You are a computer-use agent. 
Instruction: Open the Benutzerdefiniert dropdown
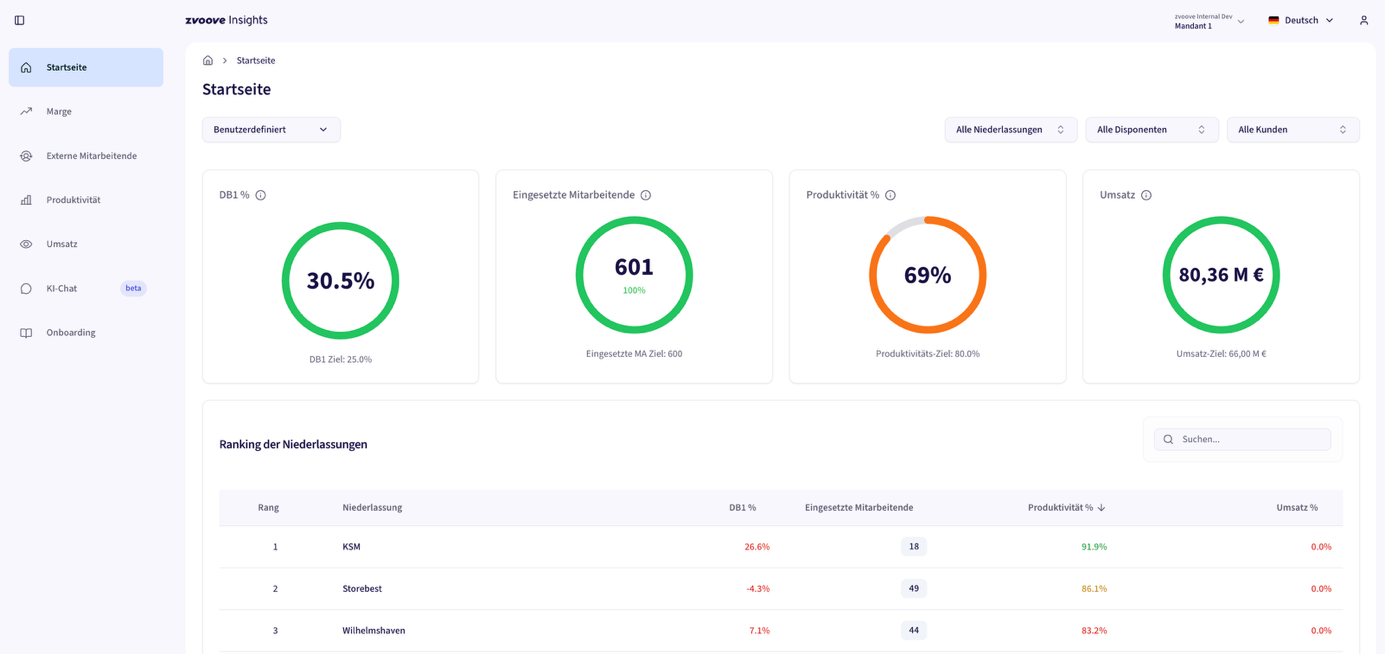coord(271,130)
